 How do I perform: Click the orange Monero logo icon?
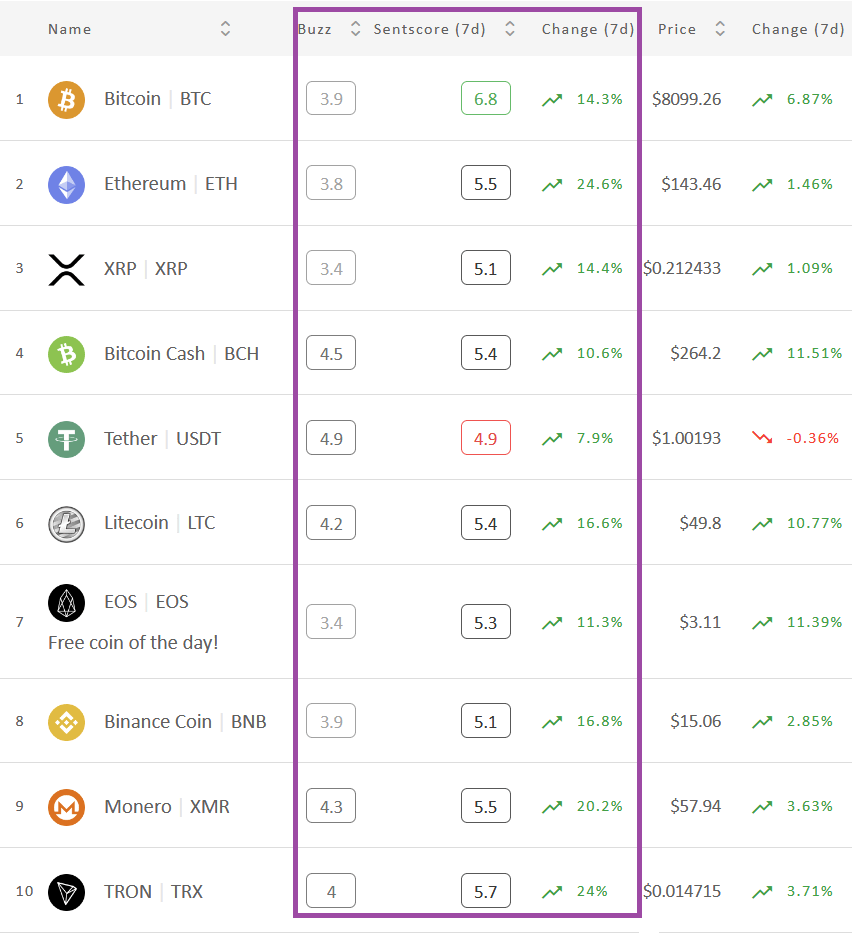pos(66,807)
